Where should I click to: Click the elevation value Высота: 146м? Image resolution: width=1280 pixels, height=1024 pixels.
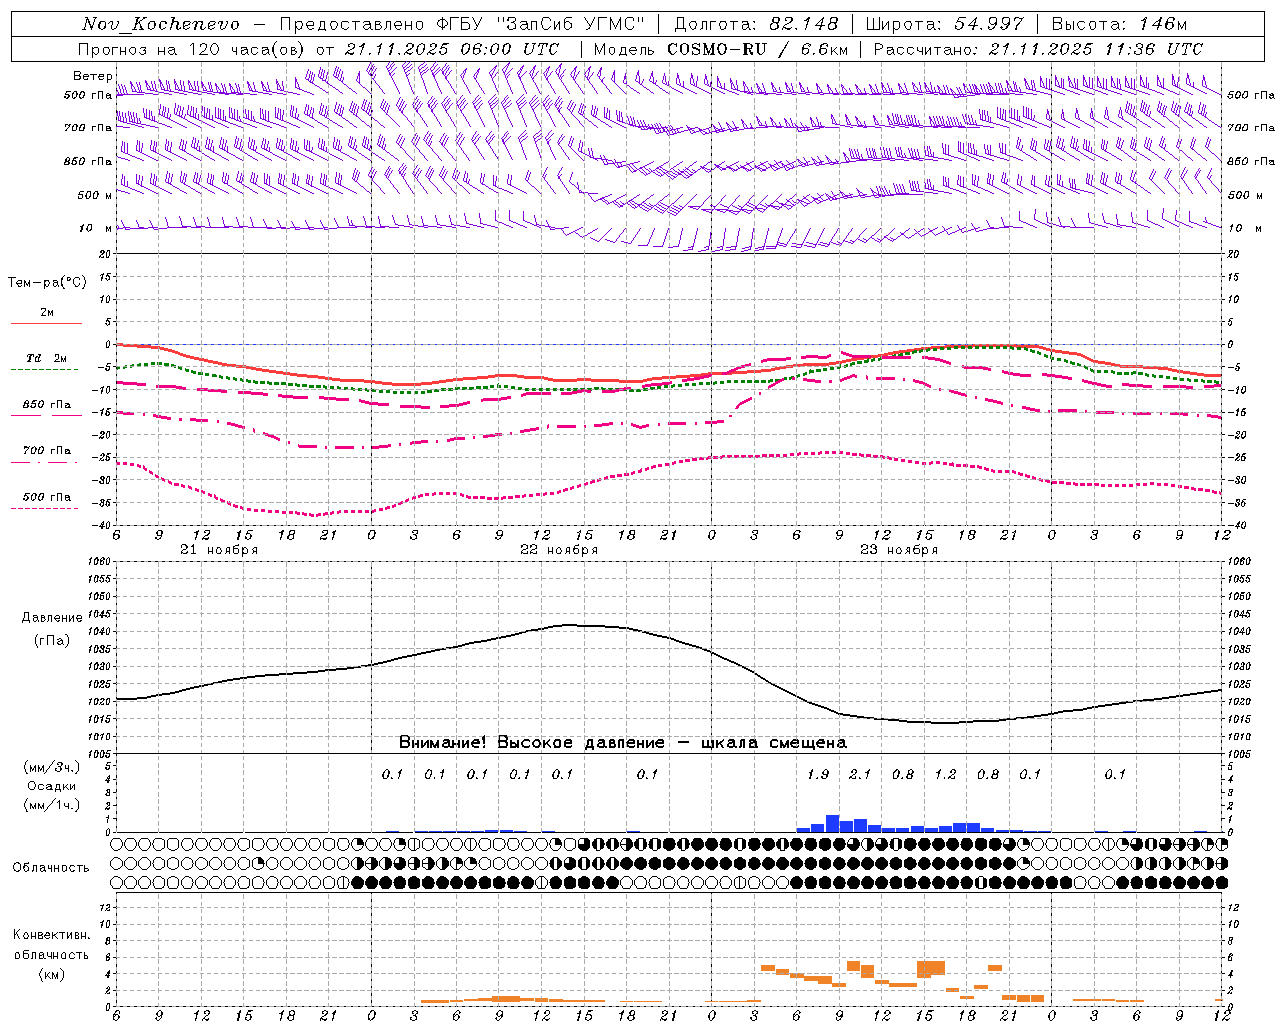(1119, 24)
